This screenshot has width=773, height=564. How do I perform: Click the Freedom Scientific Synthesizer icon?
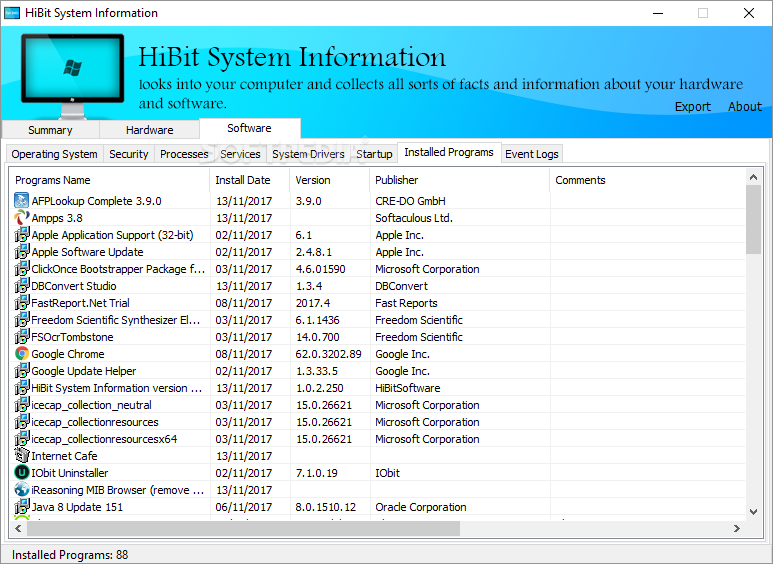pyautogui.click(x=22, y=319)
